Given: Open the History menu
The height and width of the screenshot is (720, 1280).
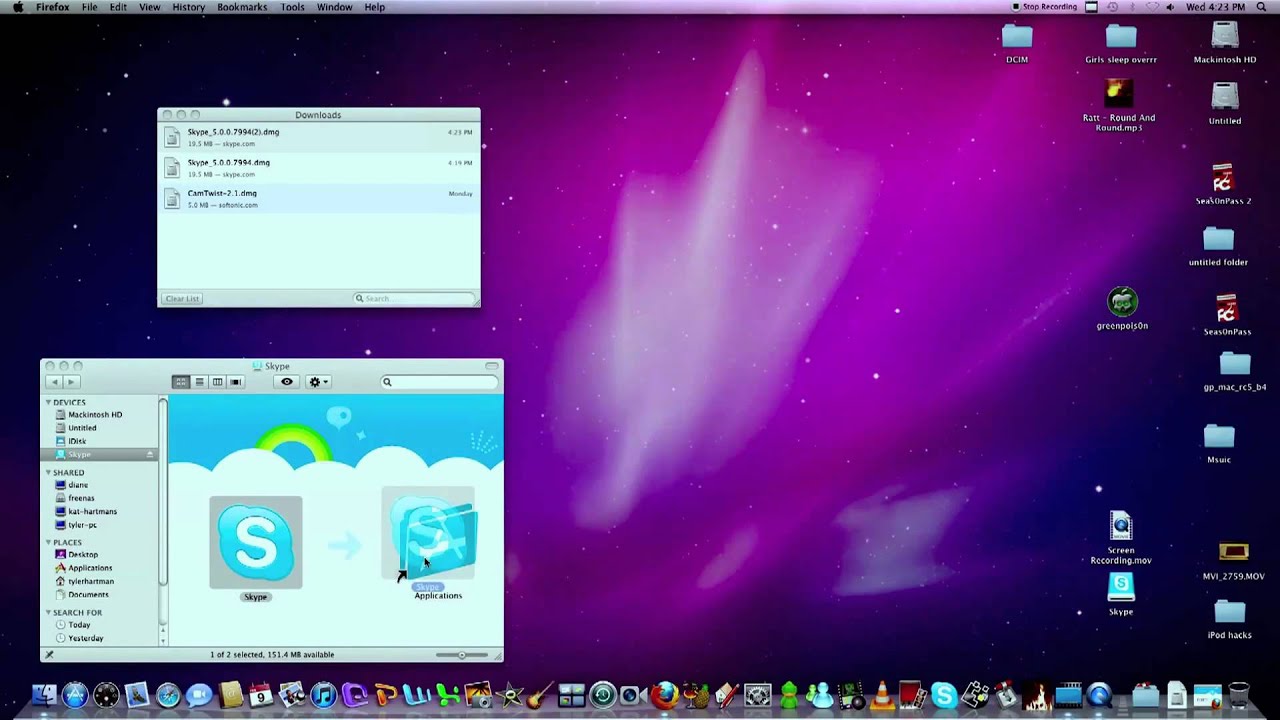Looking at the screenshot, I should (x=188, y=7).
